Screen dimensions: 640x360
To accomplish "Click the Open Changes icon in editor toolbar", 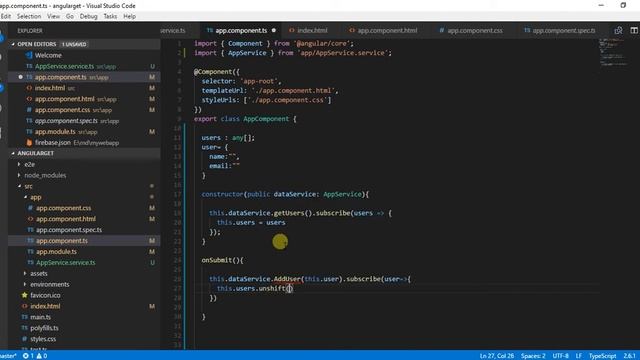I will (618, 31).
